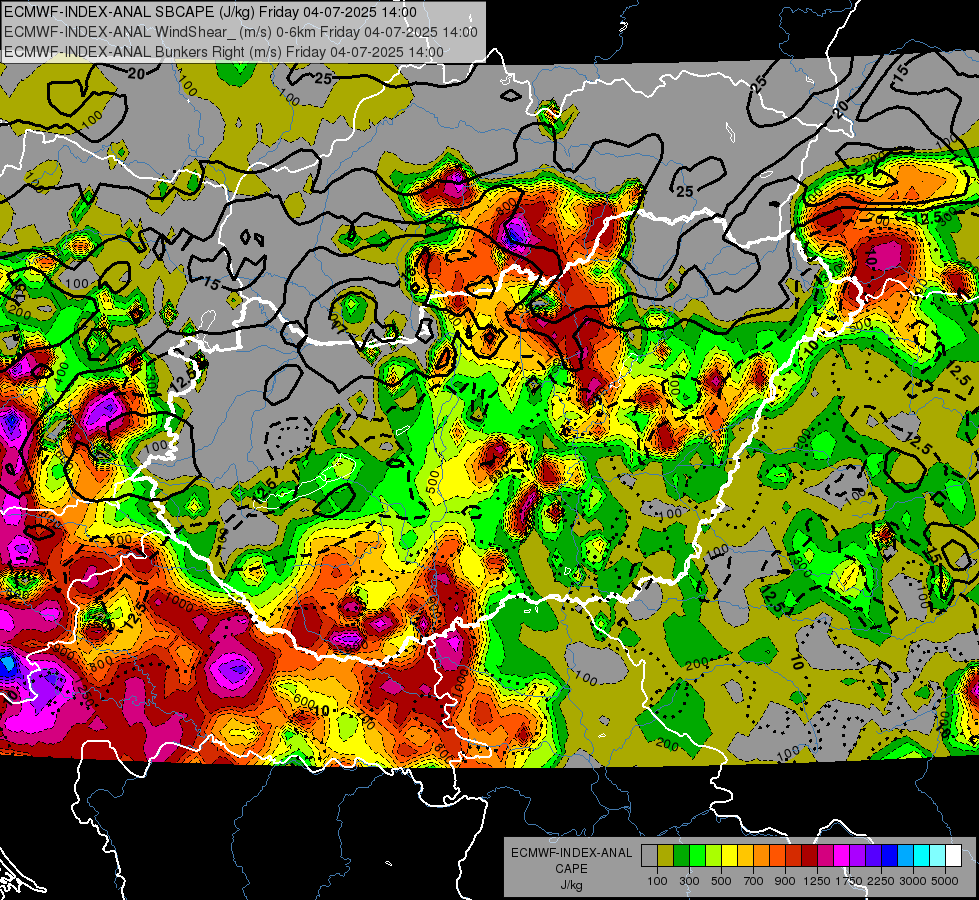This screenshot has height=900, width=979.
Task: Click the gray swatch in CAPE legend
Action: pos(649,855)
